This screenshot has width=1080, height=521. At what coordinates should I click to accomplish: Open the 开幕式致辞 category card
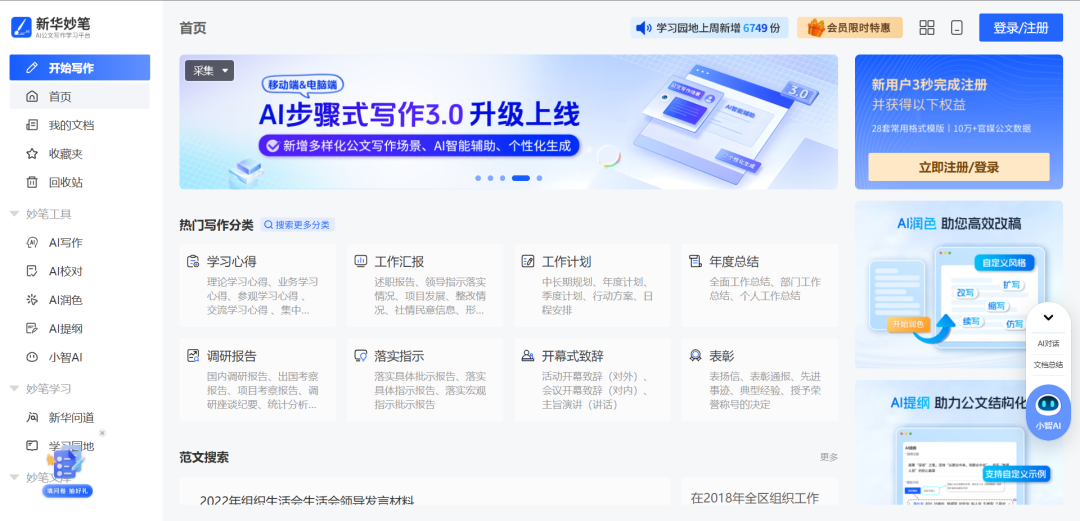click(592, 380)
